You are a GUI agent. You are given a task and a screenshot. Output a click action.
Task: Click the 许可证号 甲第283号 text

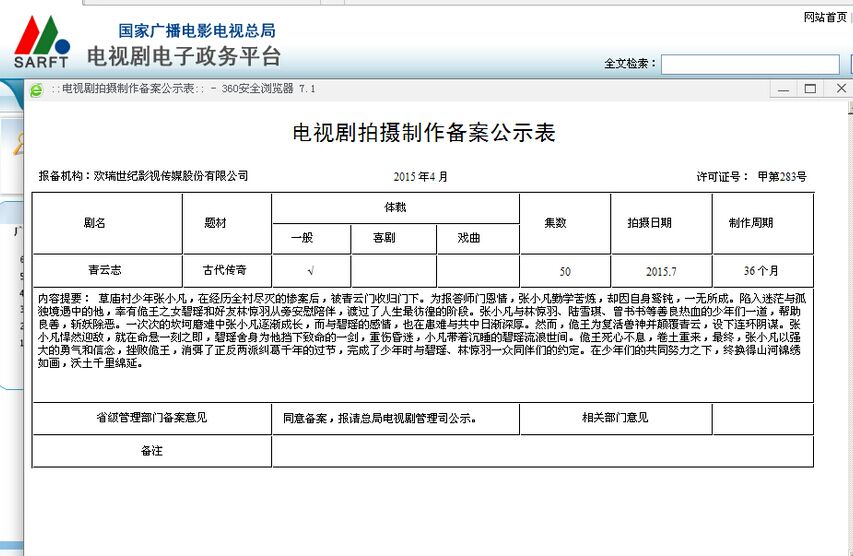pyautogui.click(x=751, y=176)
